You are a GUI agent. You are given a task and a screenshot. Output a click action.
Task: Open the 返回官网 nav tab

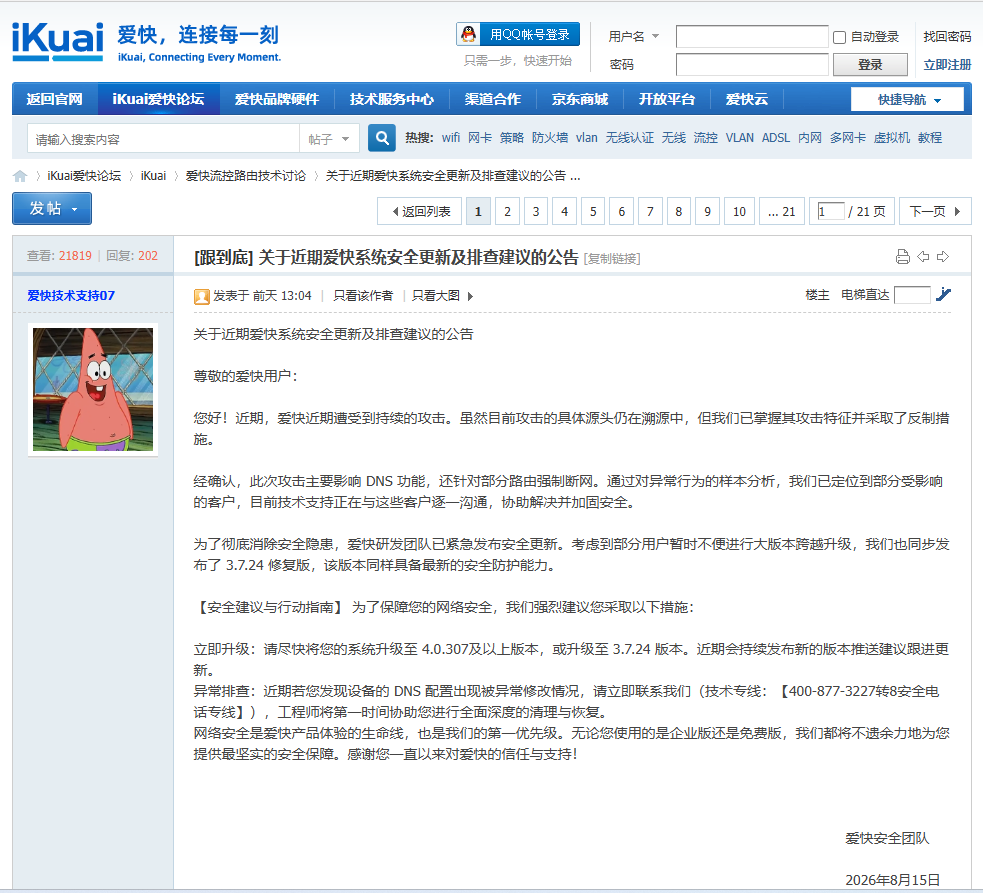click(x=55, y=99)
